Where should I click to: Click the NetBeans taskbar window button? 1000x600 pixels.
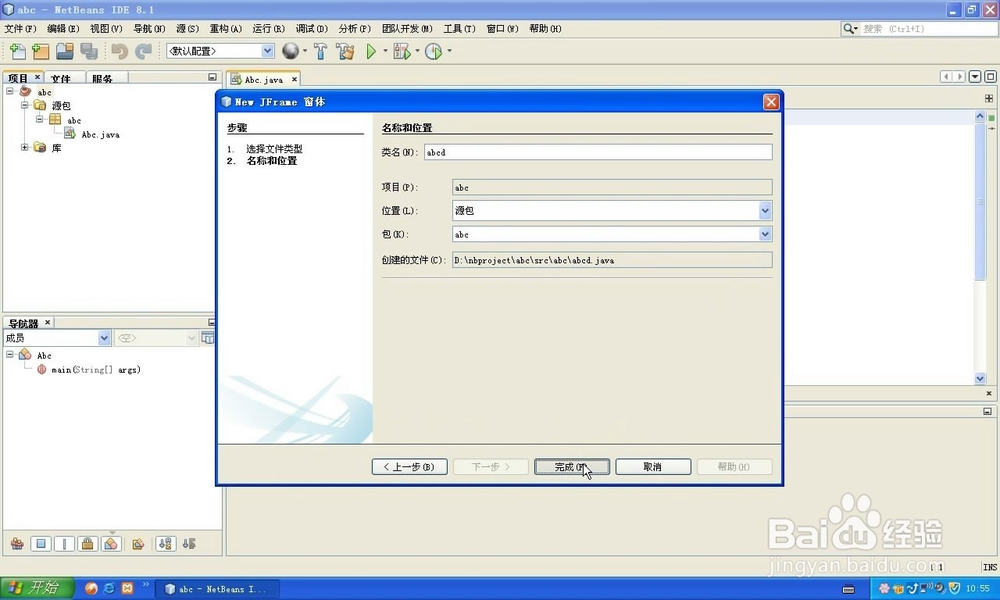click(x=219, y=589)
